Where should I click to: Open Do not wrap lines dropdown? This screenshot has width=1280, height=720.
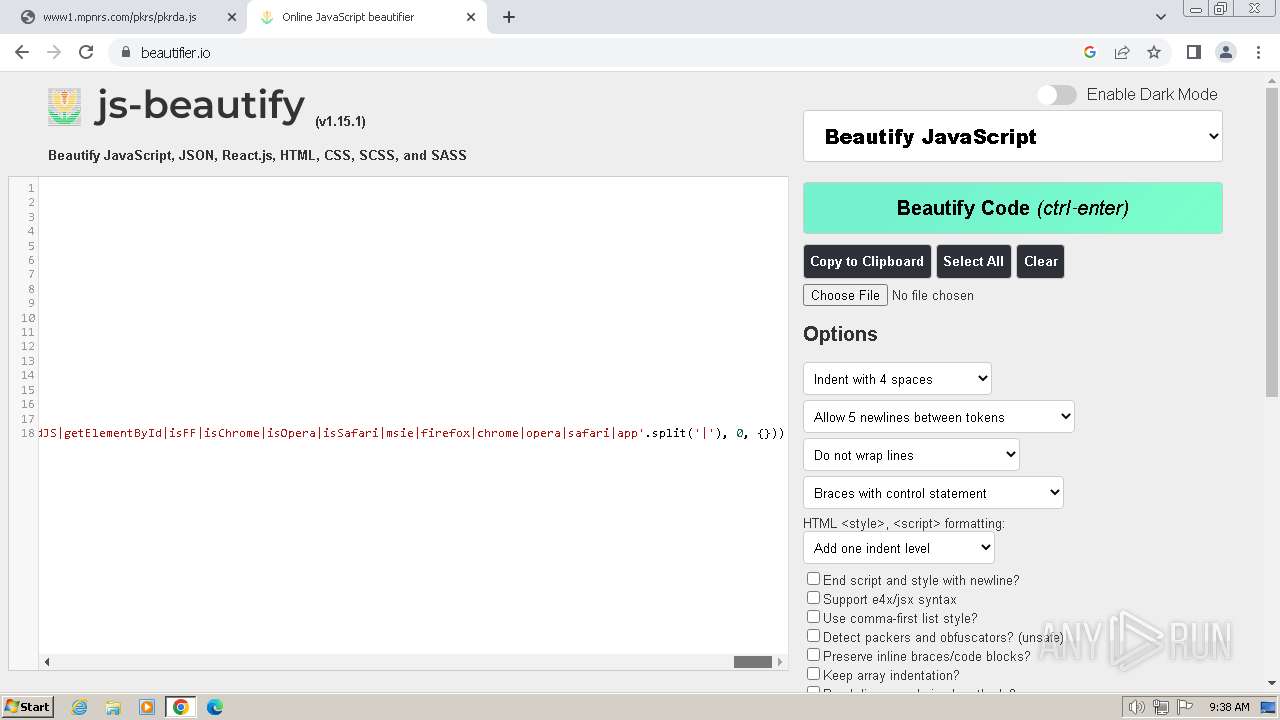click(911, 455)
